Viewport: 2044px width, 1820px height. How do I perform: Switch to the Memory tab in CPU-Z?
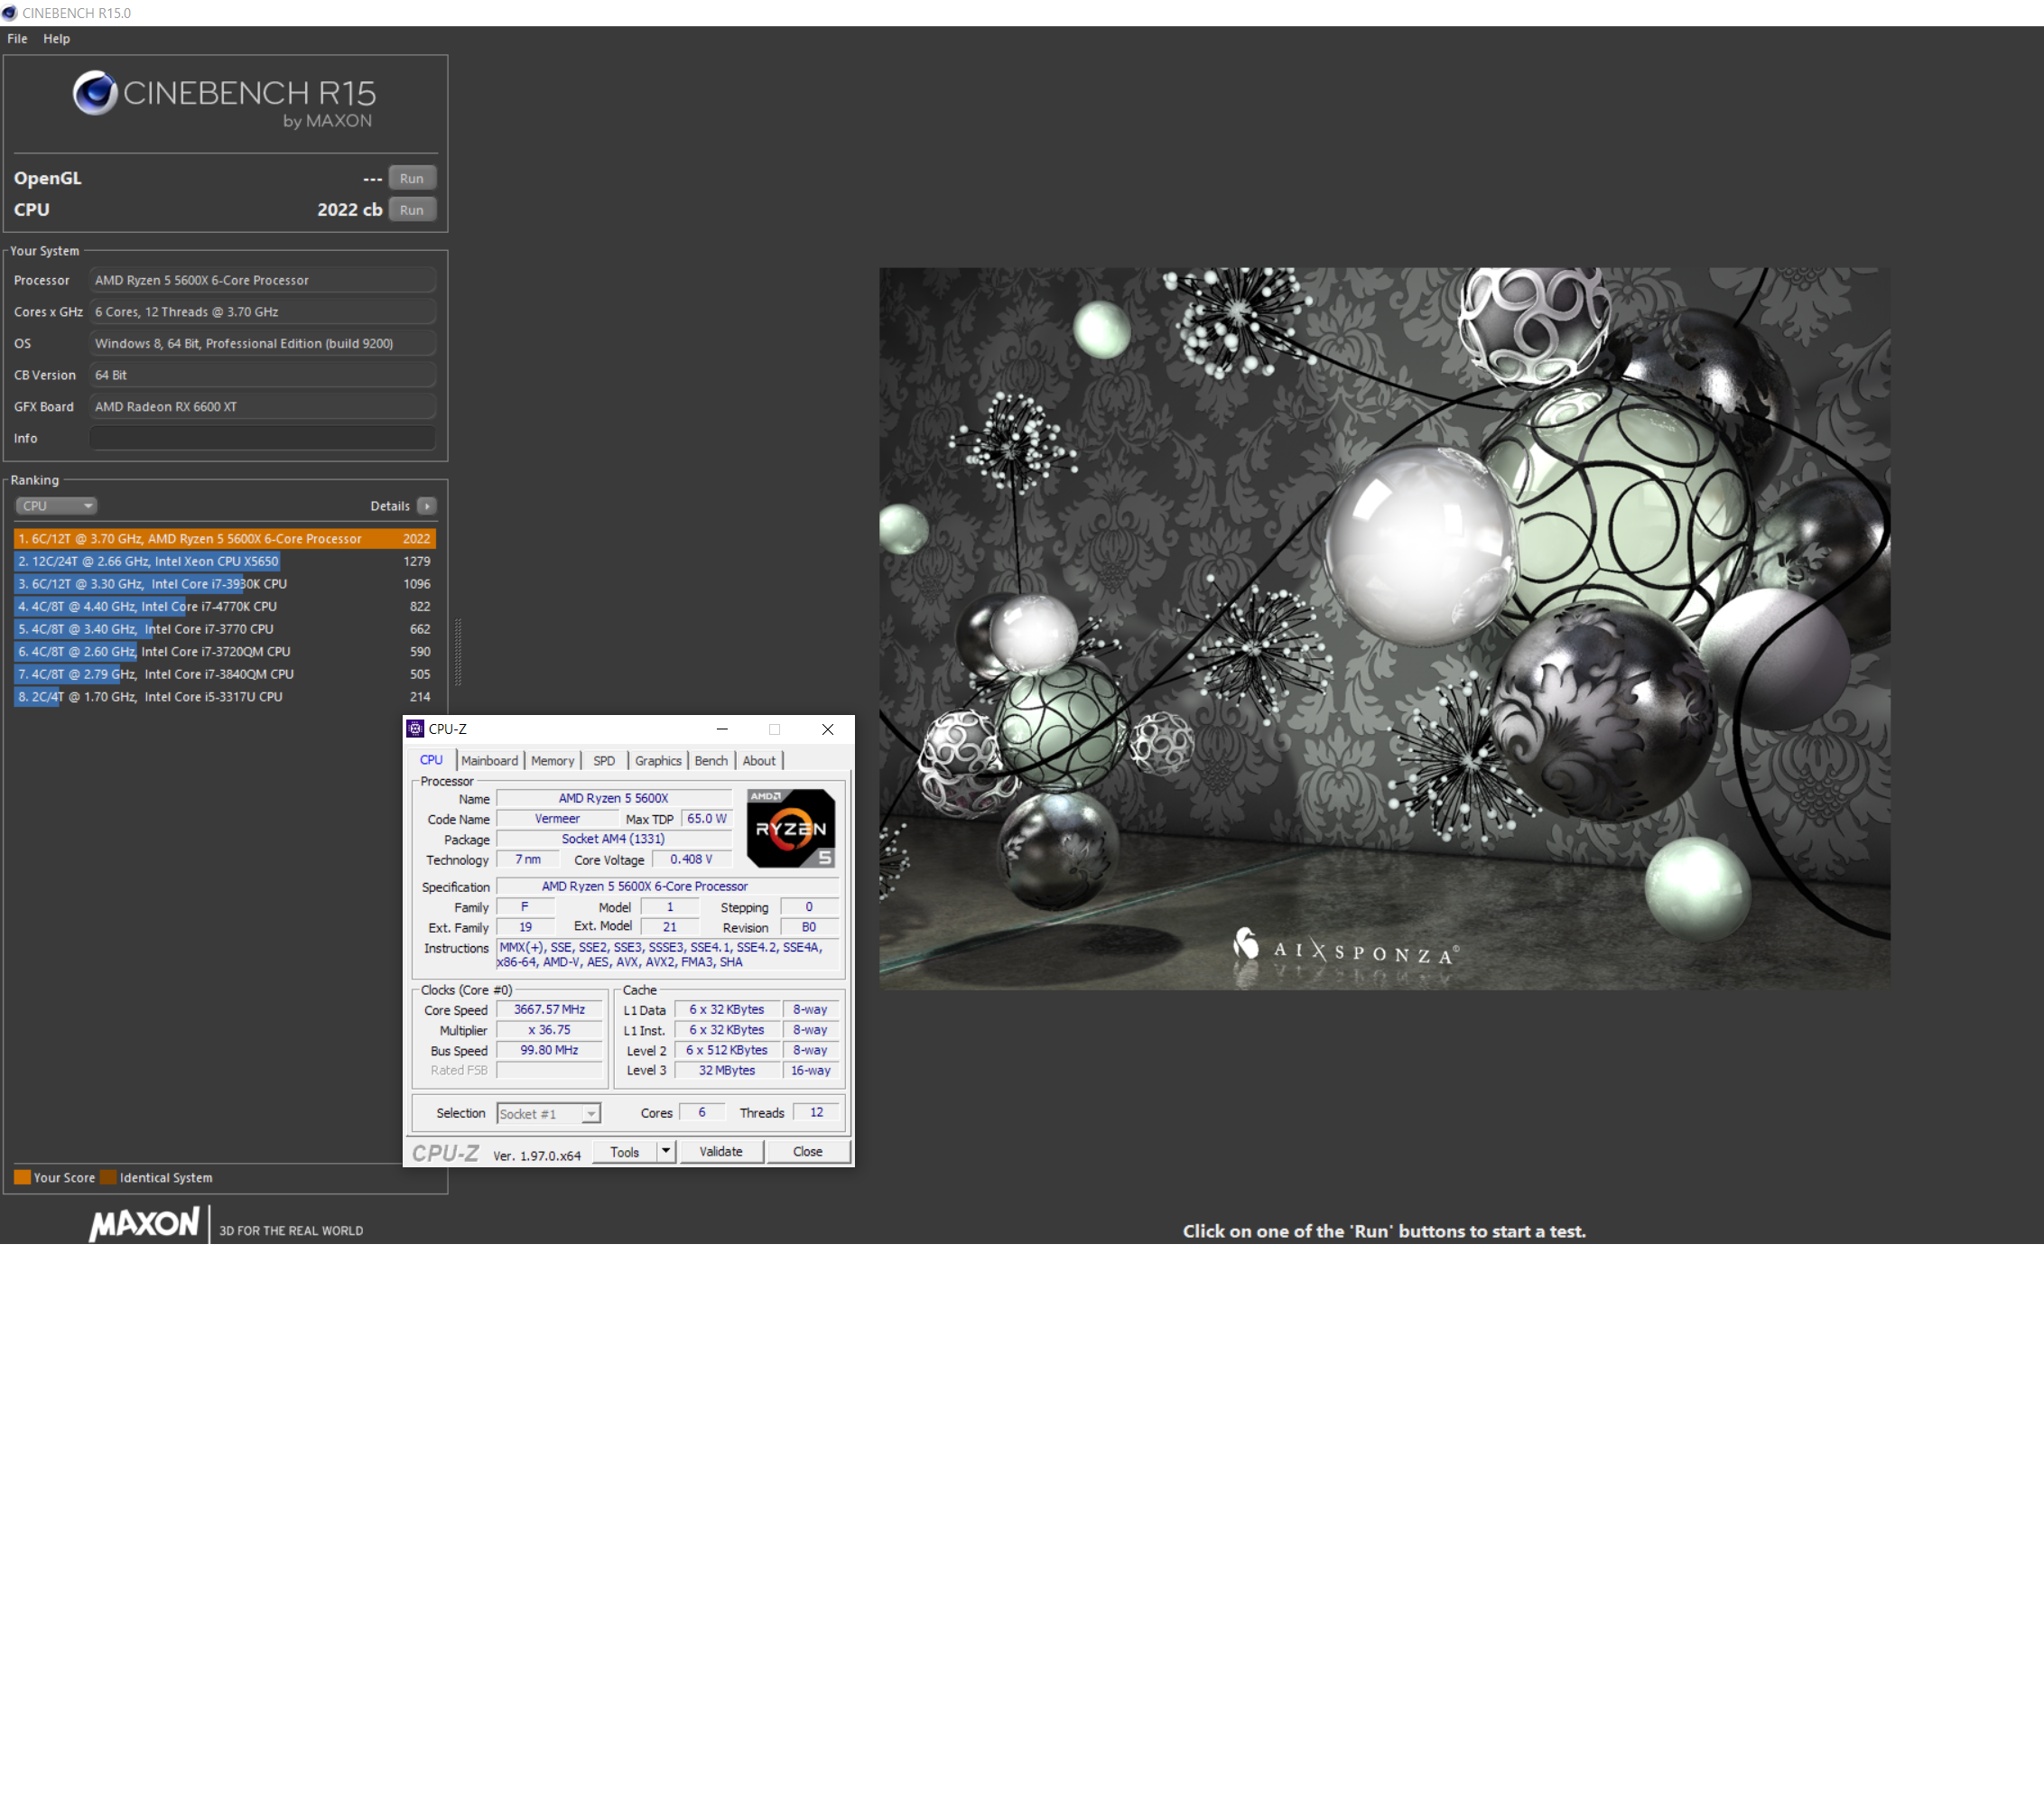click(553, 761)
